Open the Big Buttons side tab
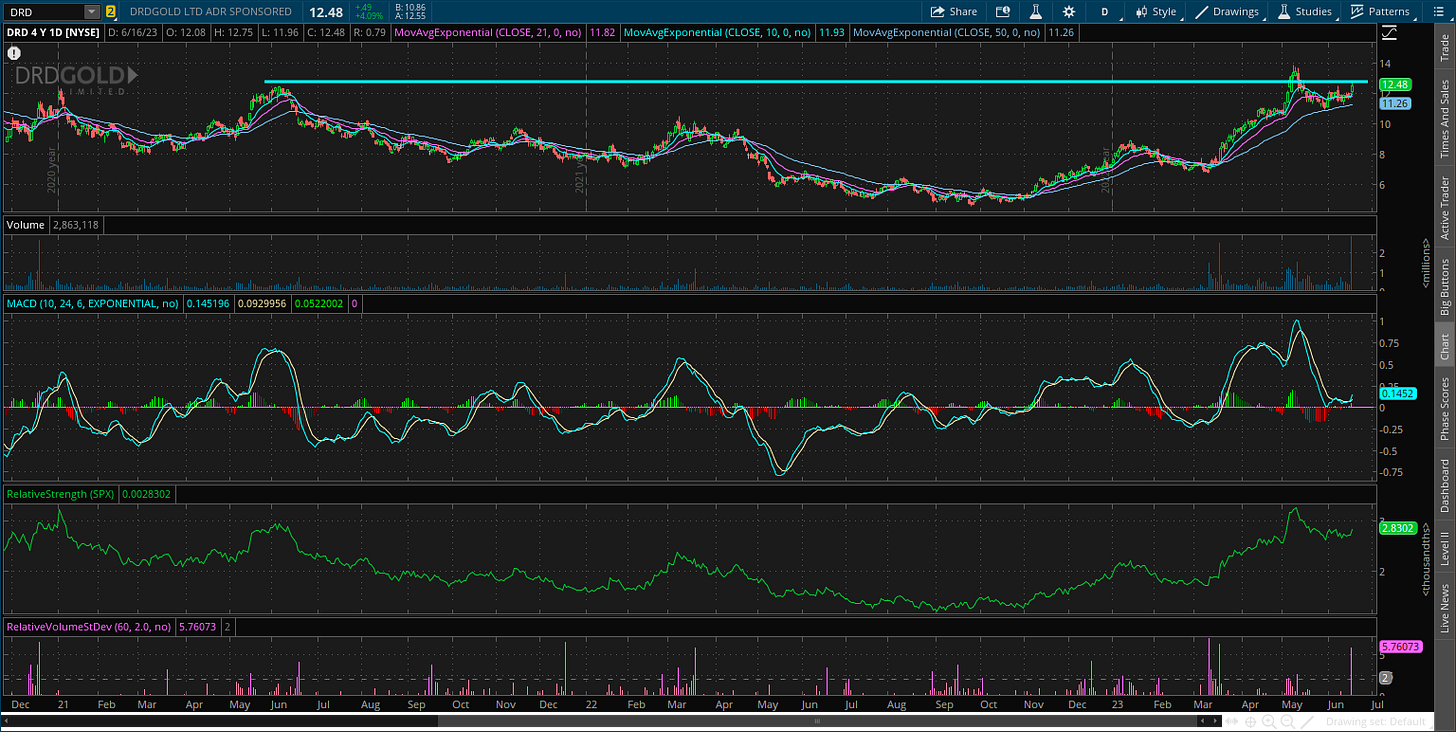This screenshot has height=732, width=1456. coord(1444,287)
